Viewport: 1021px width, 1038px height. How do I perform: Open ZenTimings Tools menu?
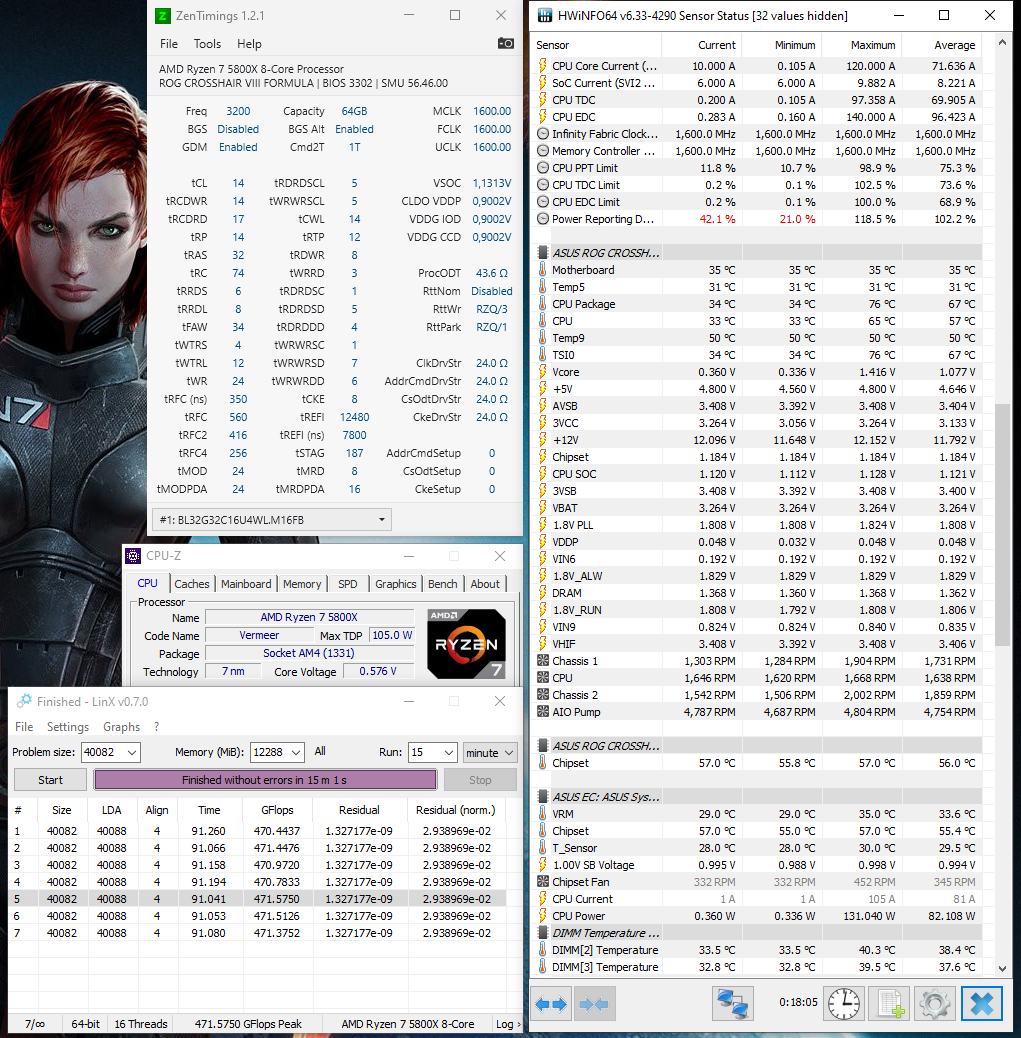click(x=207, y=44)
